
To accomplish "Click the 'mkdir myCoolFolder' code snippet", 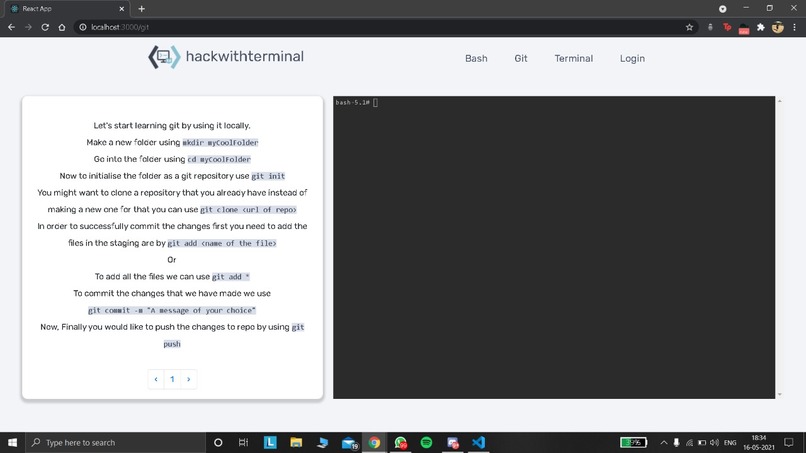I will [x=221, y=142].
